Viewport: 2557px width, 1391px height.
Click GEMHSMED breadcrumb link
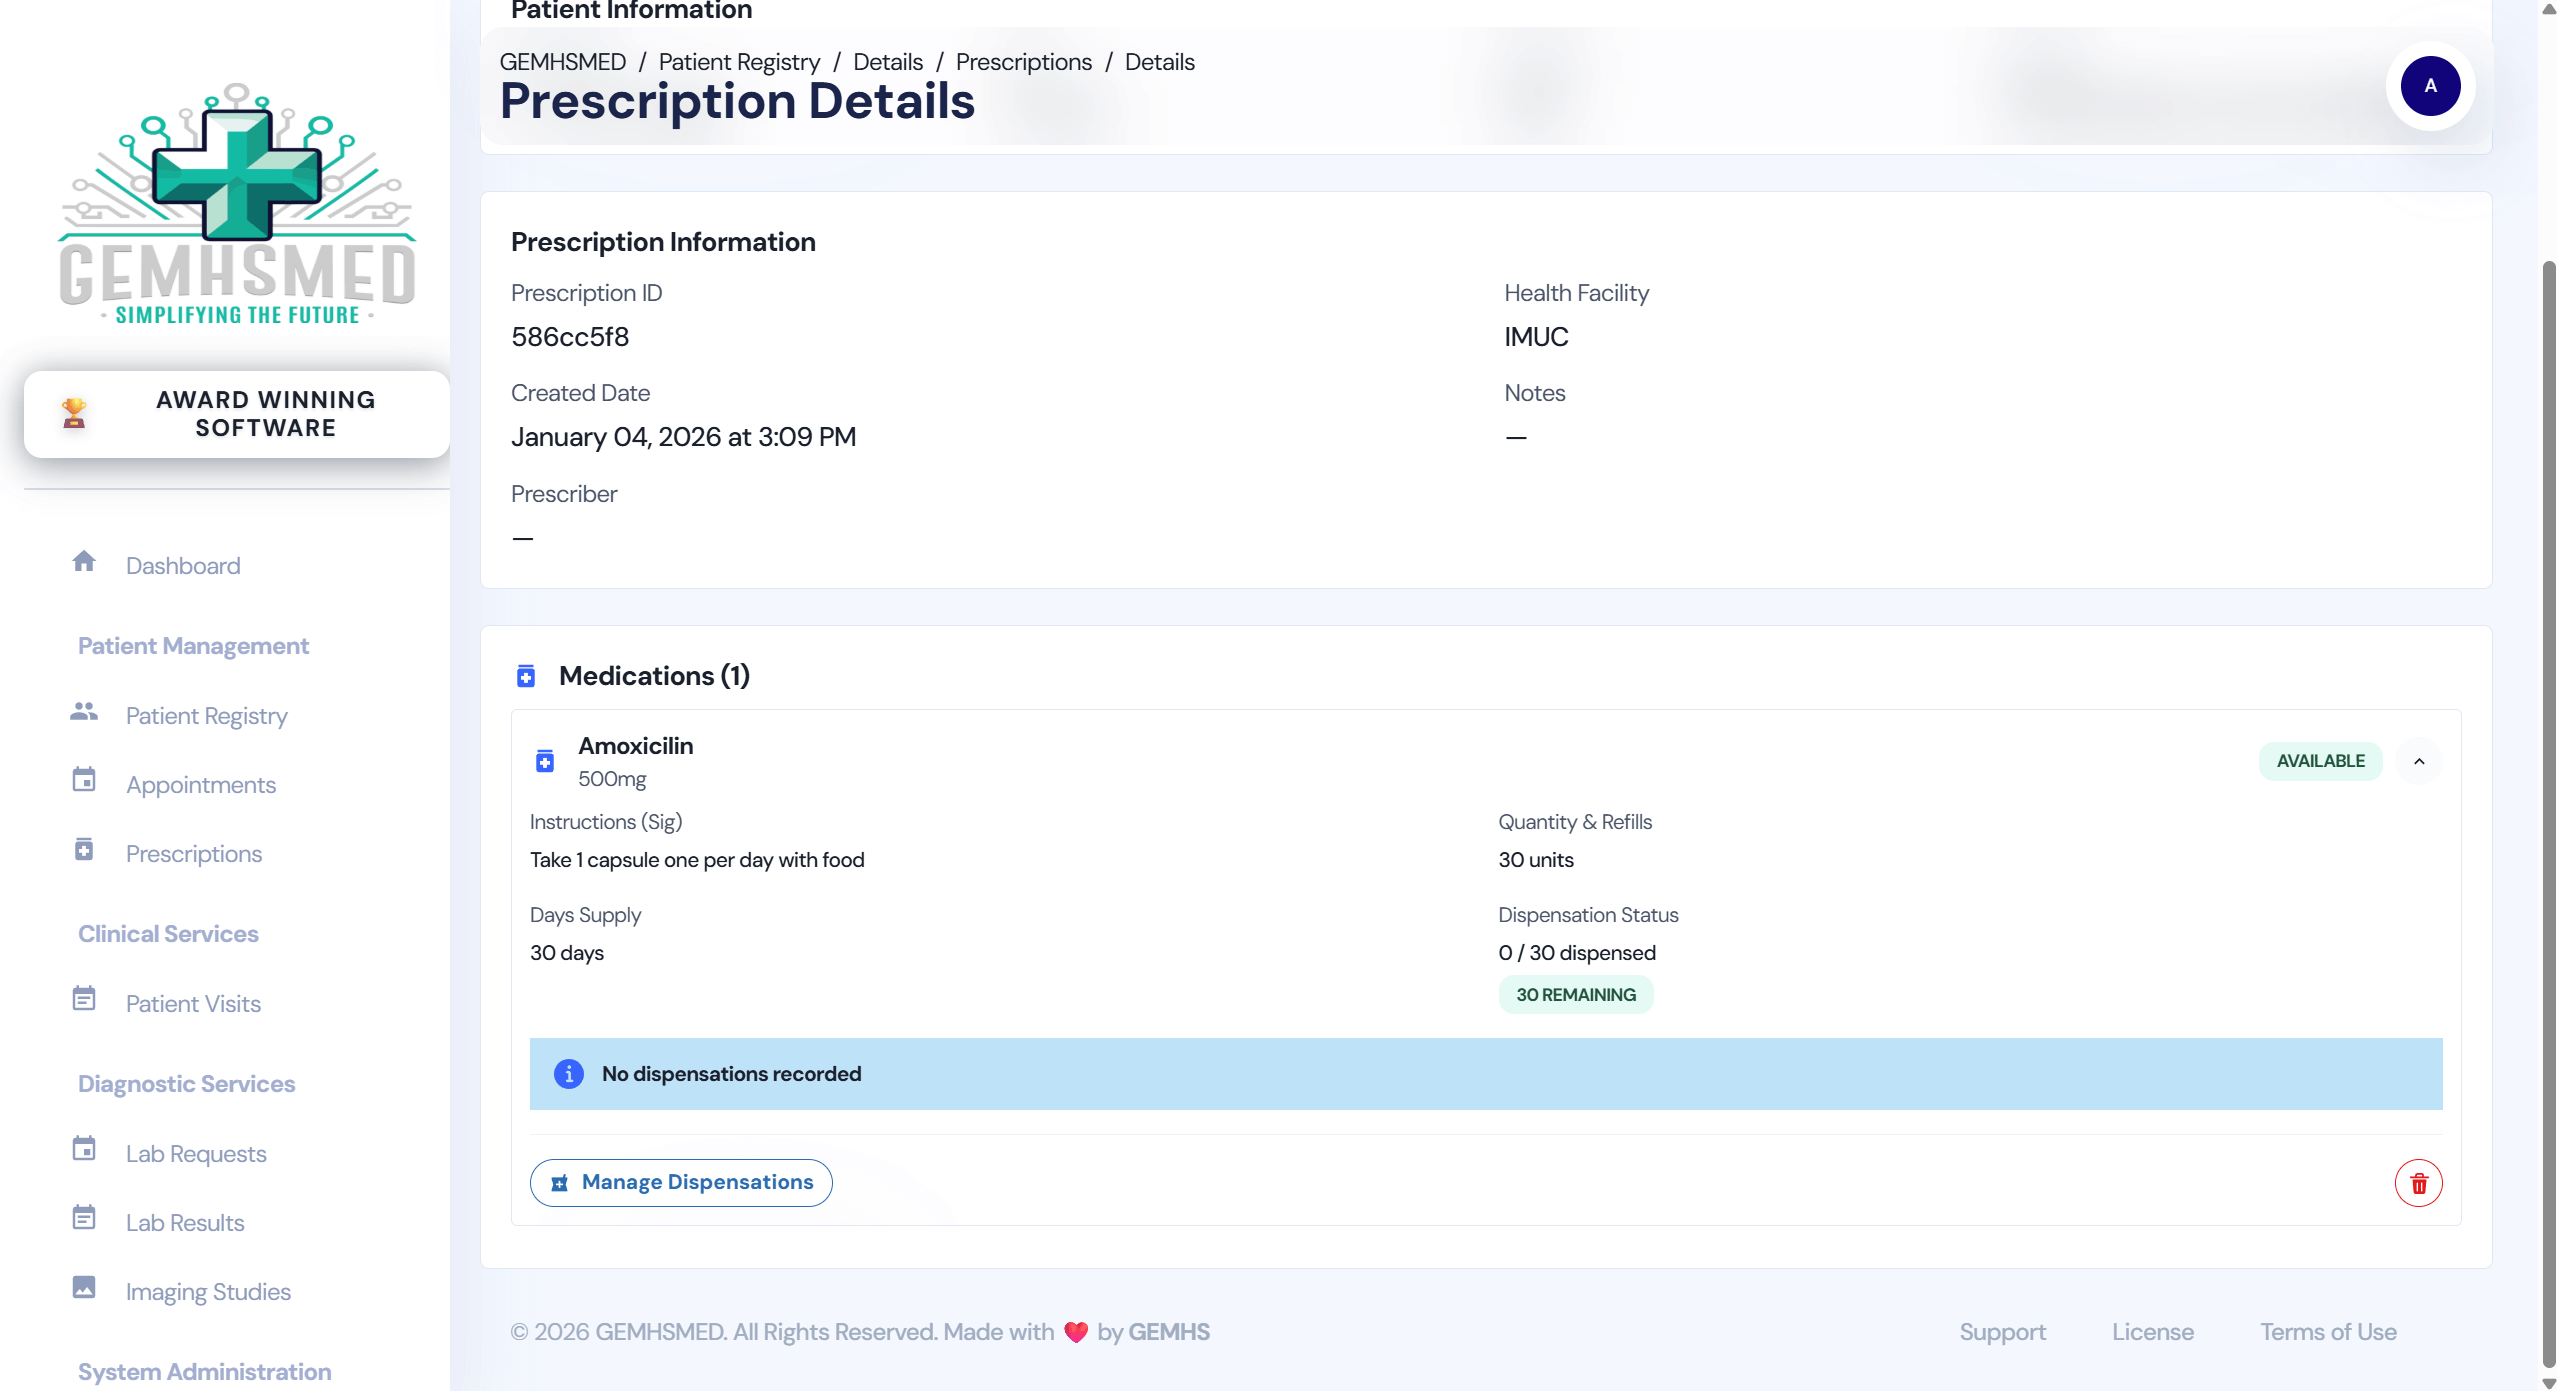coord(562,62)
